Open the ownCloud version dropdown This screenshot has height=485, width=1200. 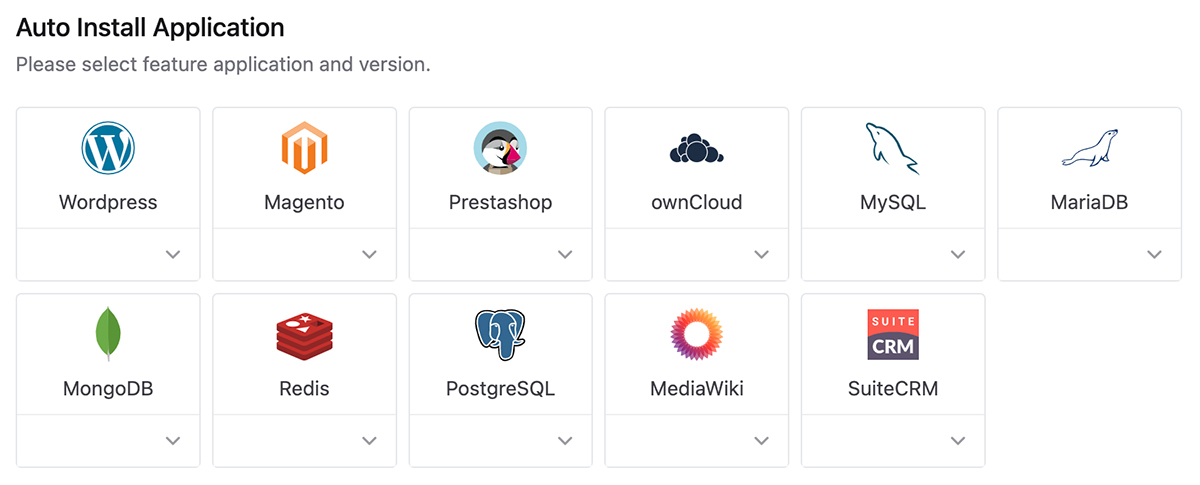pos(696,255)
